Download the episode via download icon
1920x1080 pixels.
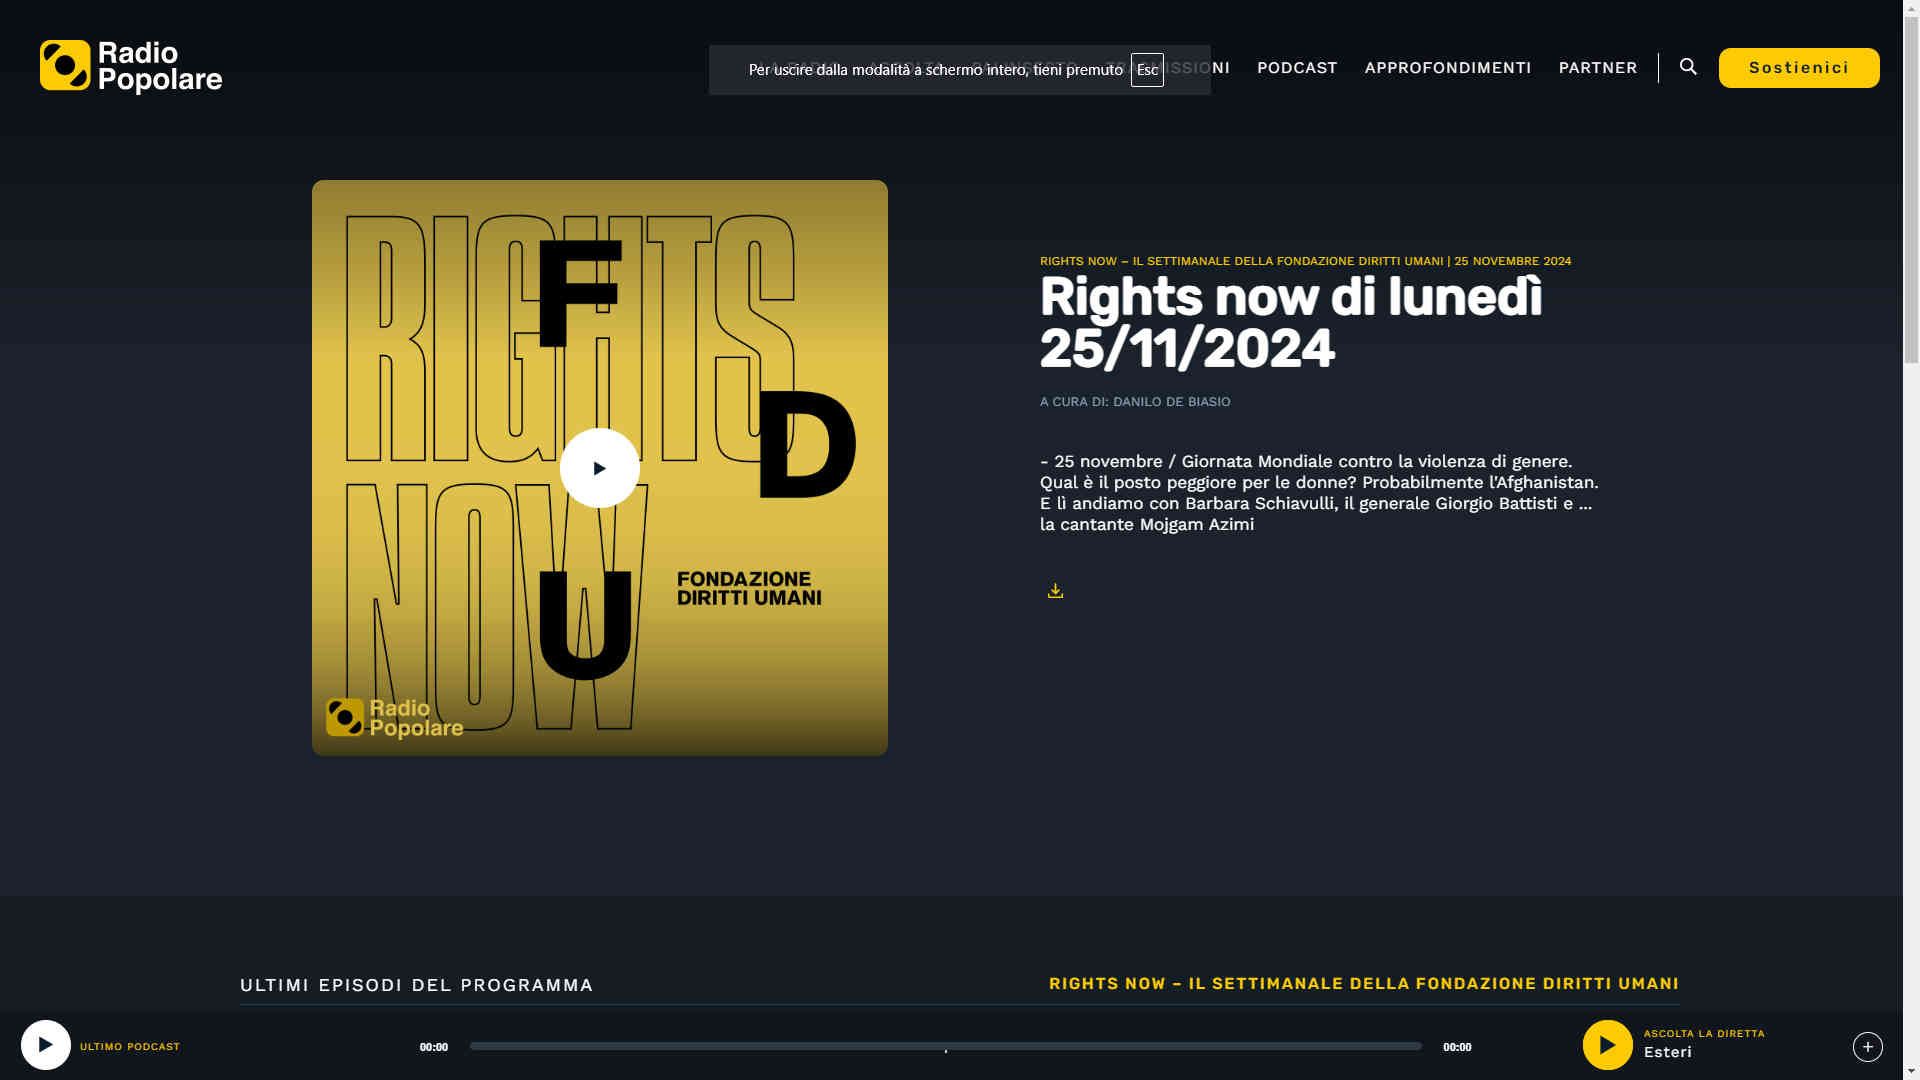pos(1055,591)
